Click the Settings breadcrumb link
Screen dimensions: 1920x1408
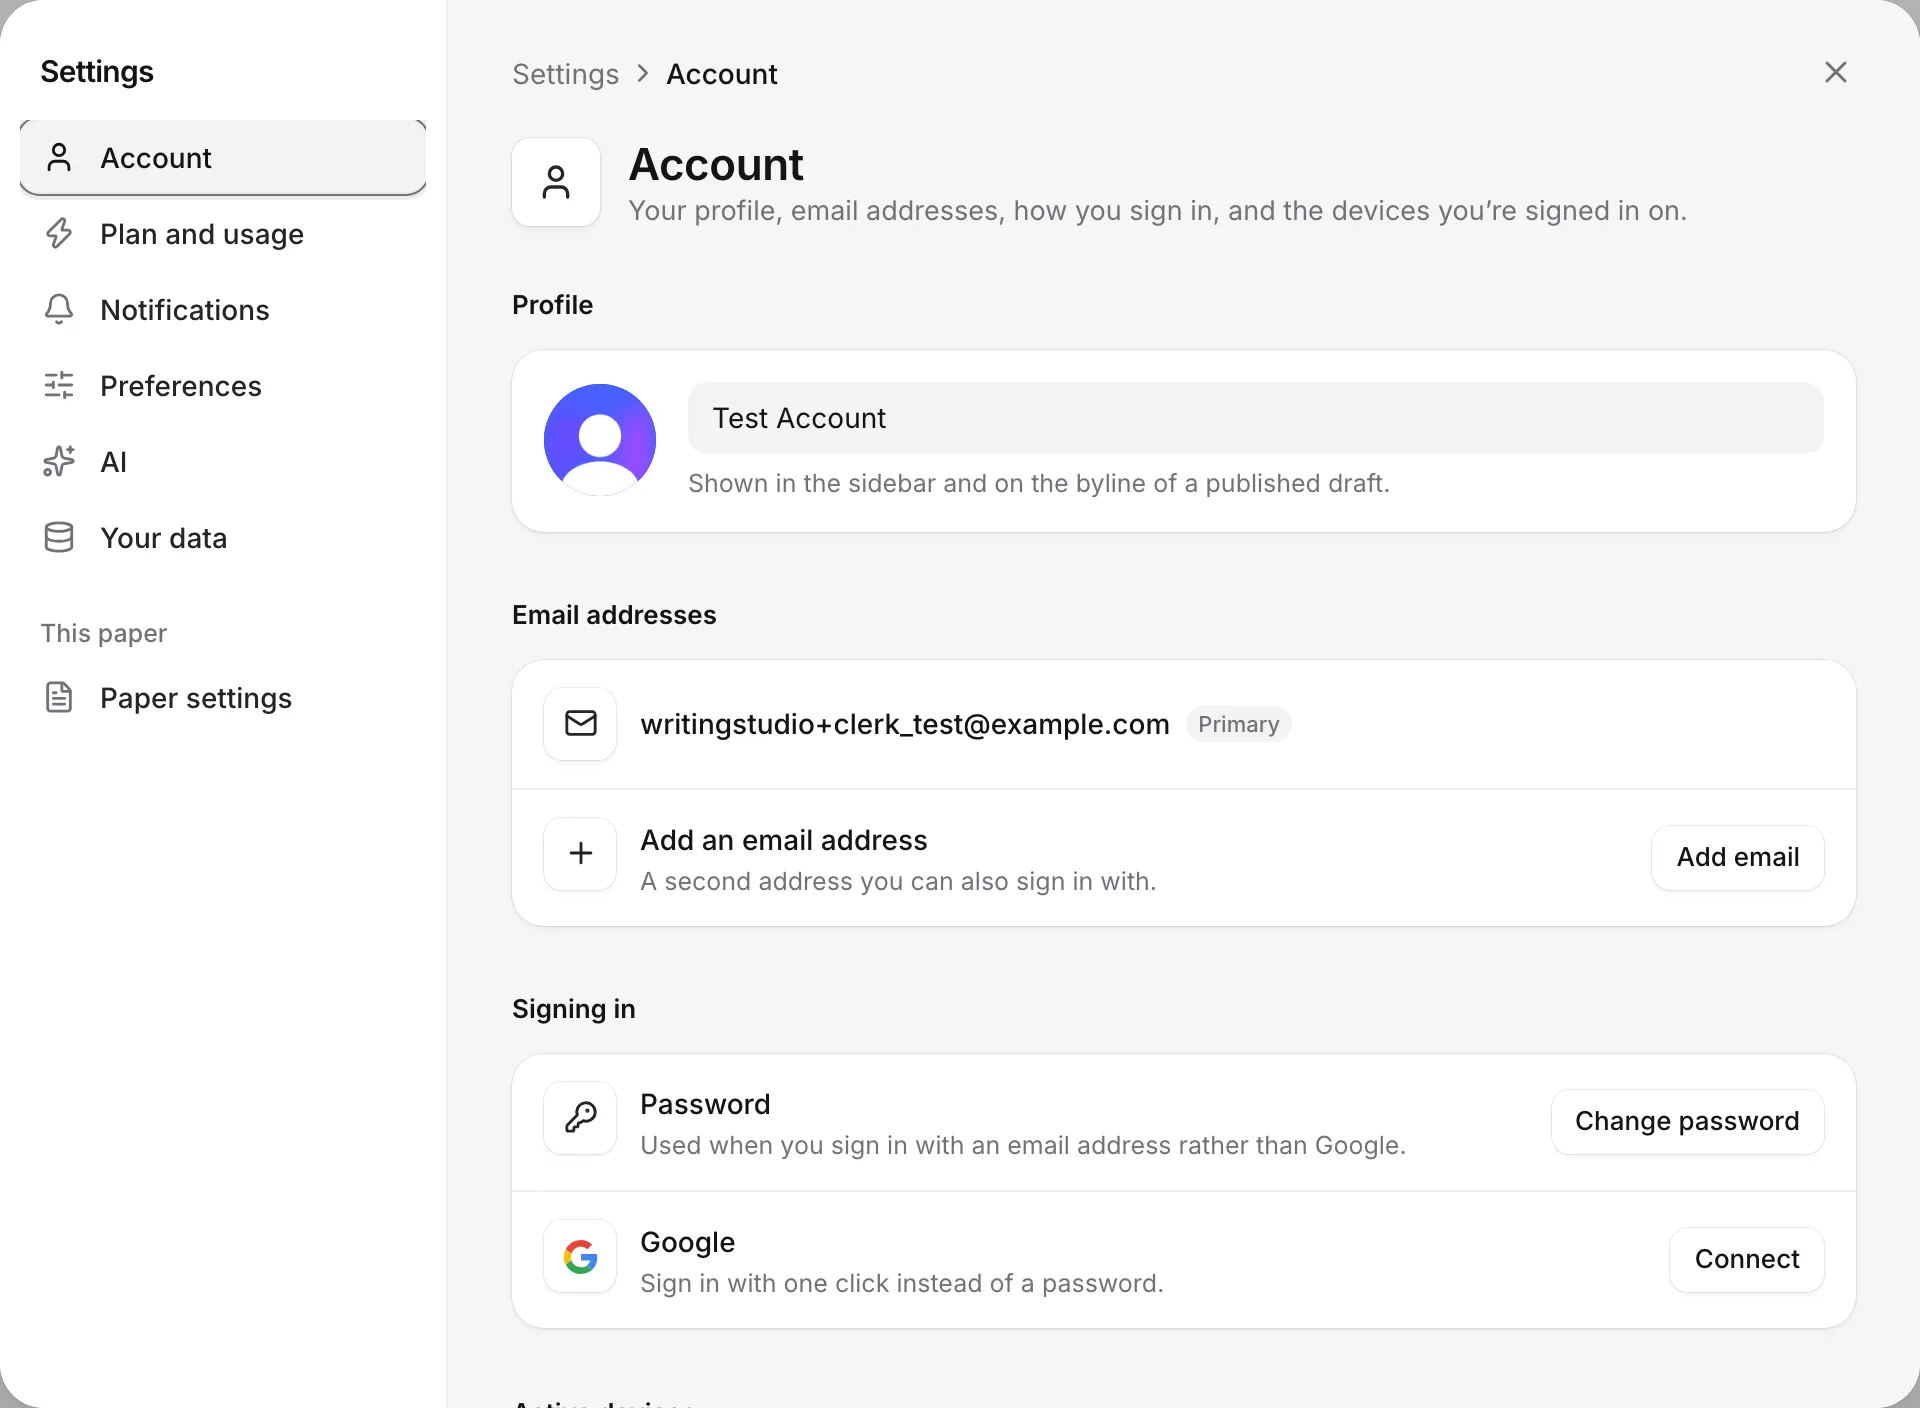(x=566, y=74)
